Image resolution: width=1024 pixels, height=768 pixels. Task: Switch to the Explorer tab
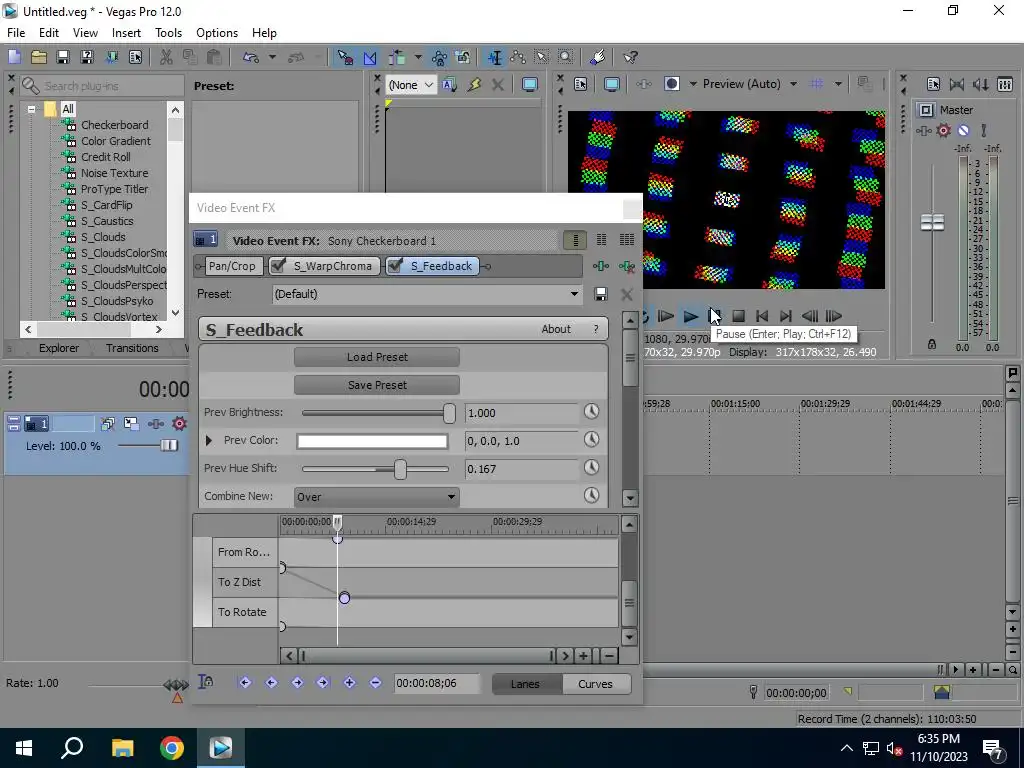59,348
